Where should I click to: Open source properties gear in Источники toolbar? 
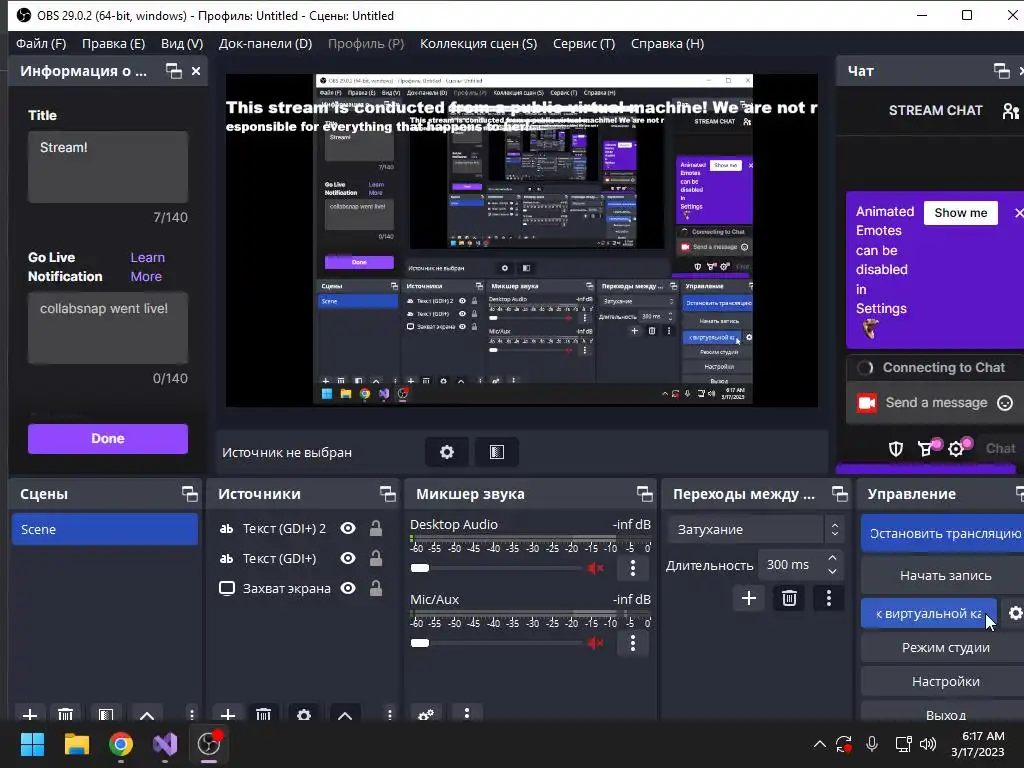coord(304,715)
